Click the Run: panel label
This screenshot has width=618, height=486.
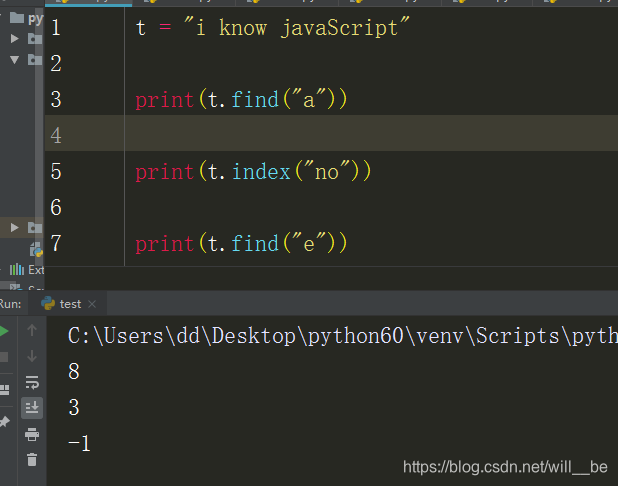10,304
